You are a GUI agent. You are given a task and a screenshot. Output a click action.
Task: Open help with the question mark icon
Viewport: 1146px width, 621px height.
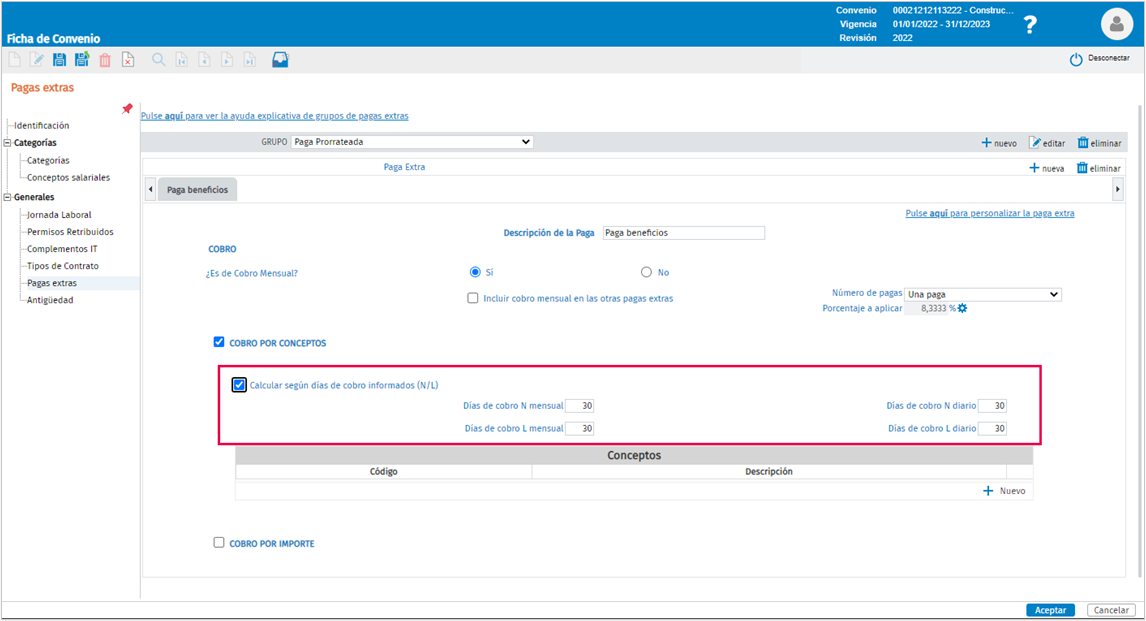1030,25
